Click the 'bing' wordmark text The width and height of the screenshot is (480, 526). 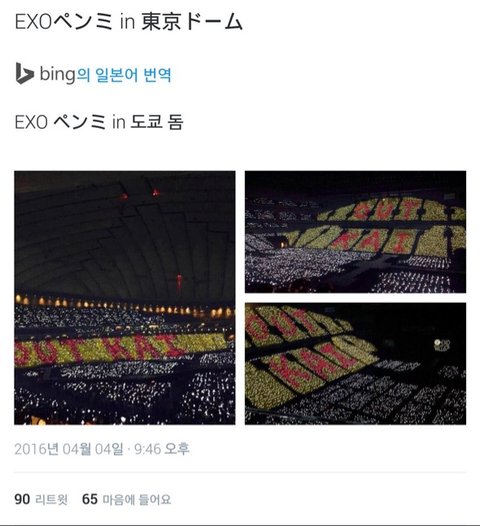[x=57, y=74]
